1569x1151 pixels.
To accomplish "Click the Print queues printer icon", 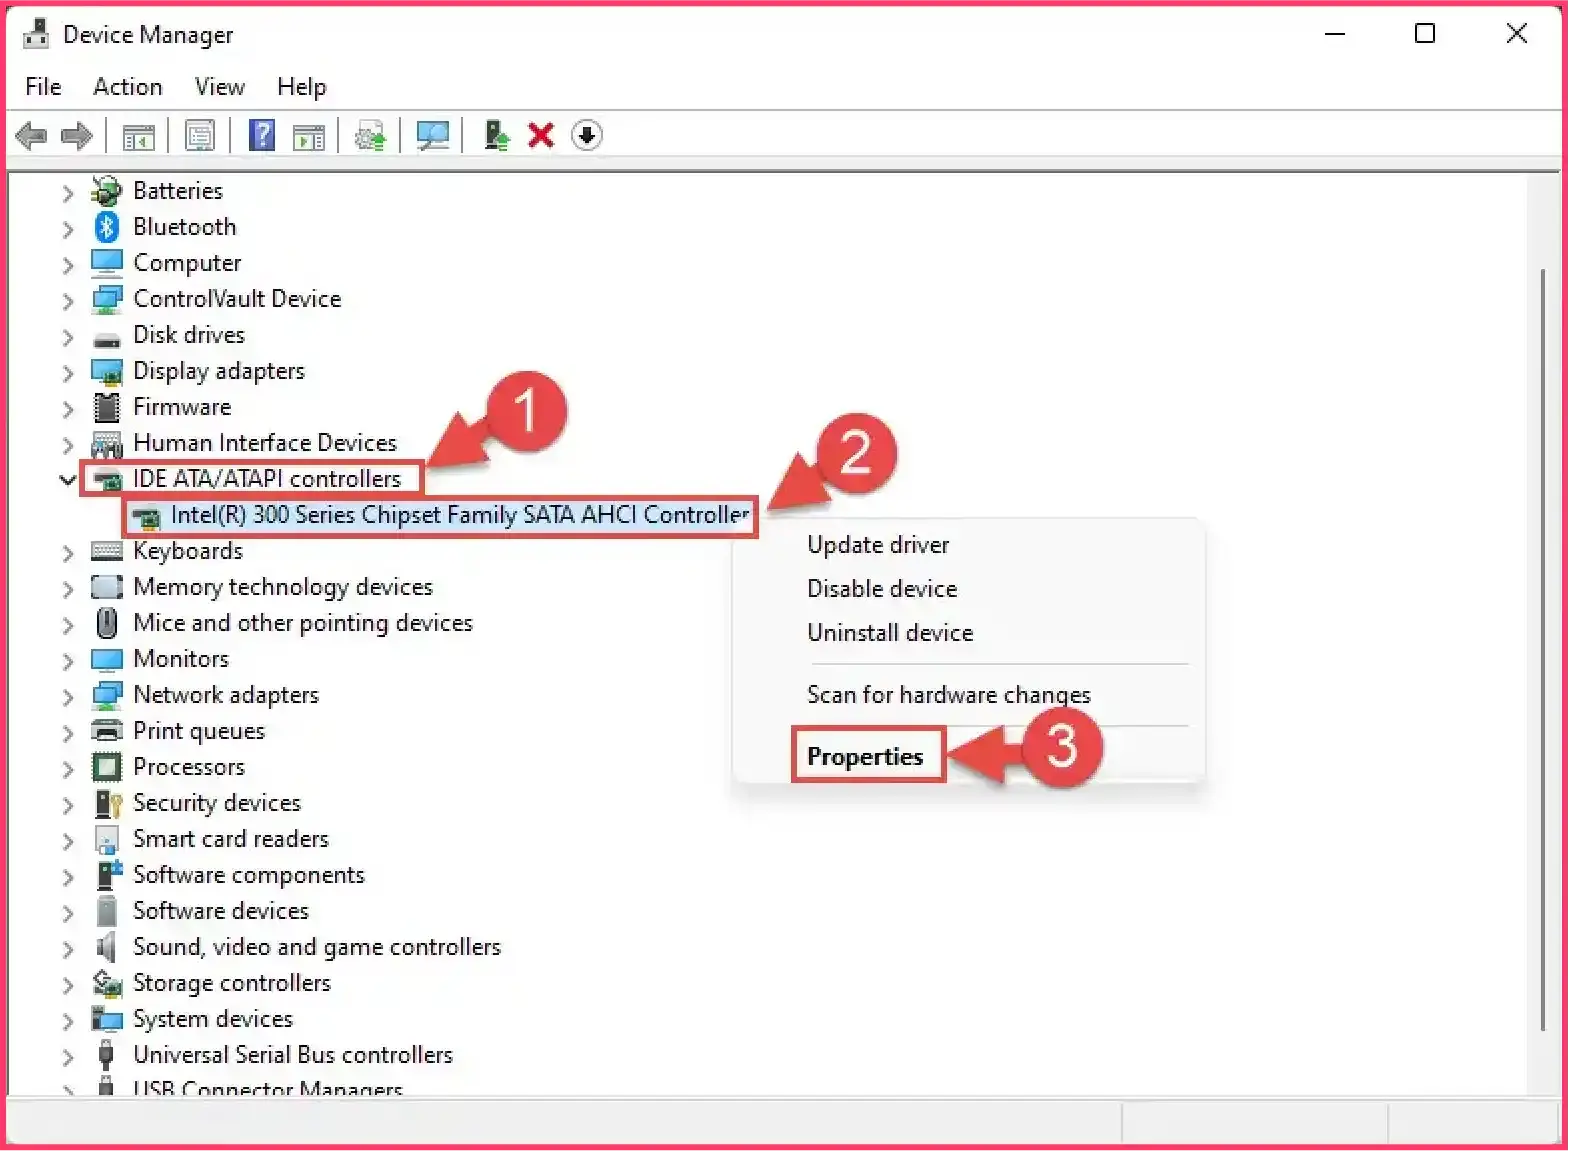I will (106, 731).
